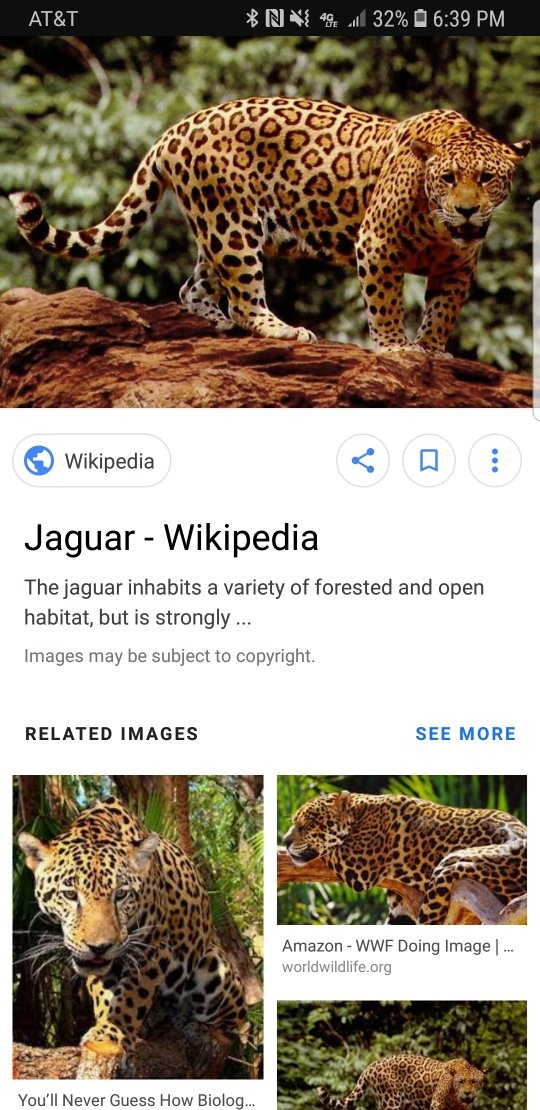Open the three-dot overflow menu
Screen dimensions: 540x1110
pyautogui.click(x=495, y=461)
